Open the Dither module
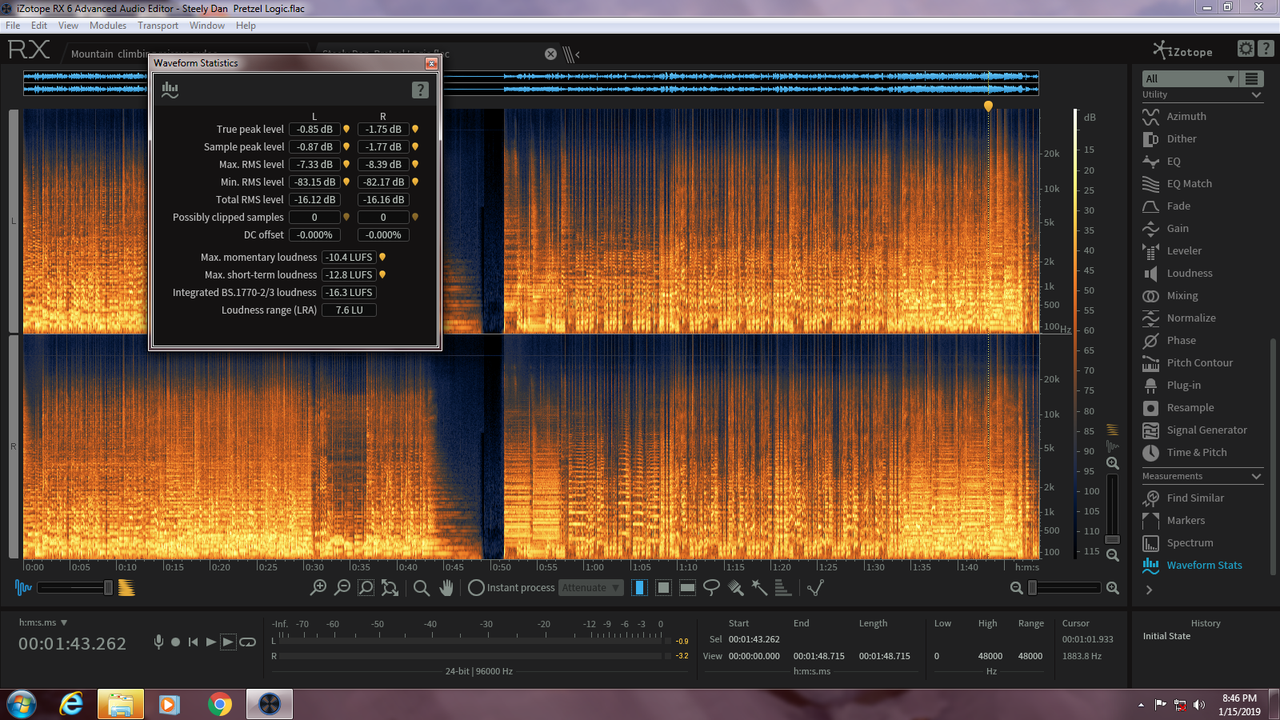1280x720 pixels. tap(1181, 139)
